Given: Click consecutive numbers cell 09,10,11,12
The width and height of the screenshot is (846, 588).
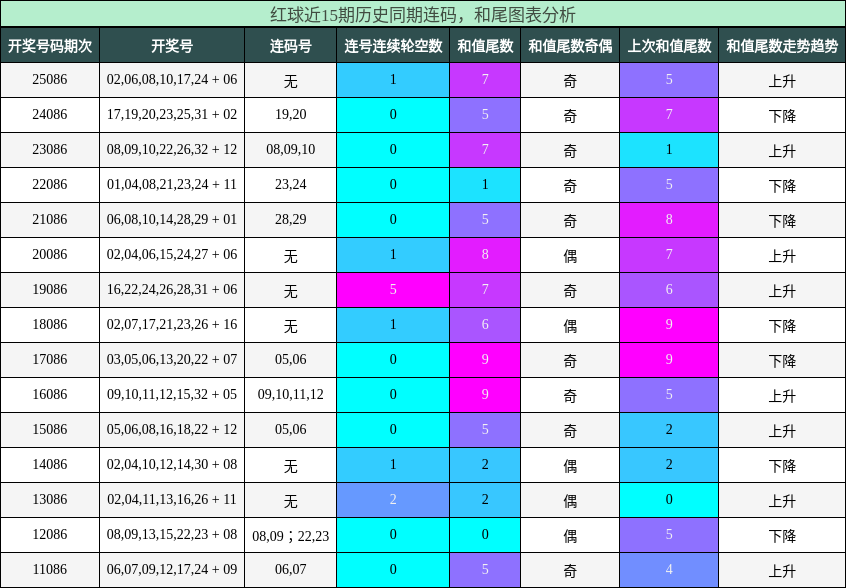Looking at the screenshot, I should pyautogui.click(x=290, y=395).
